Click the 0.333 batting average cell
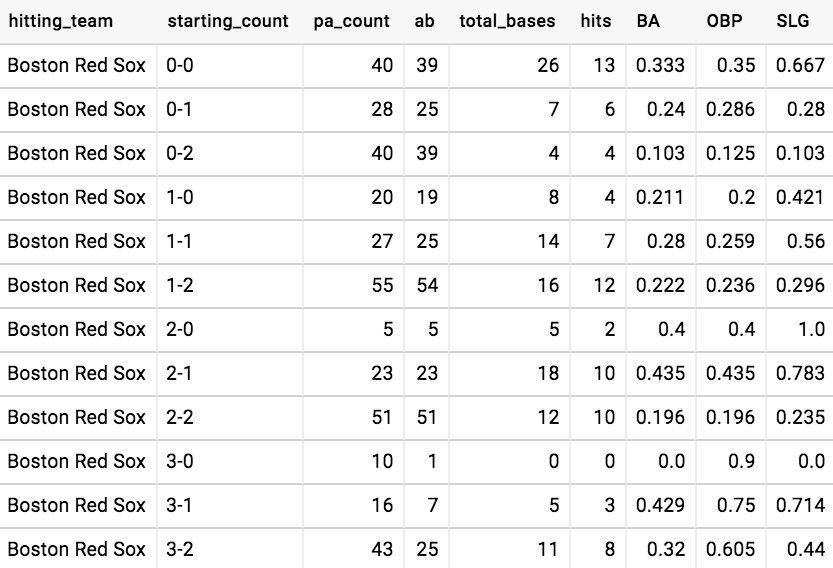The height and width of the screenshot is (568, 833). click(x=661, y=65)
